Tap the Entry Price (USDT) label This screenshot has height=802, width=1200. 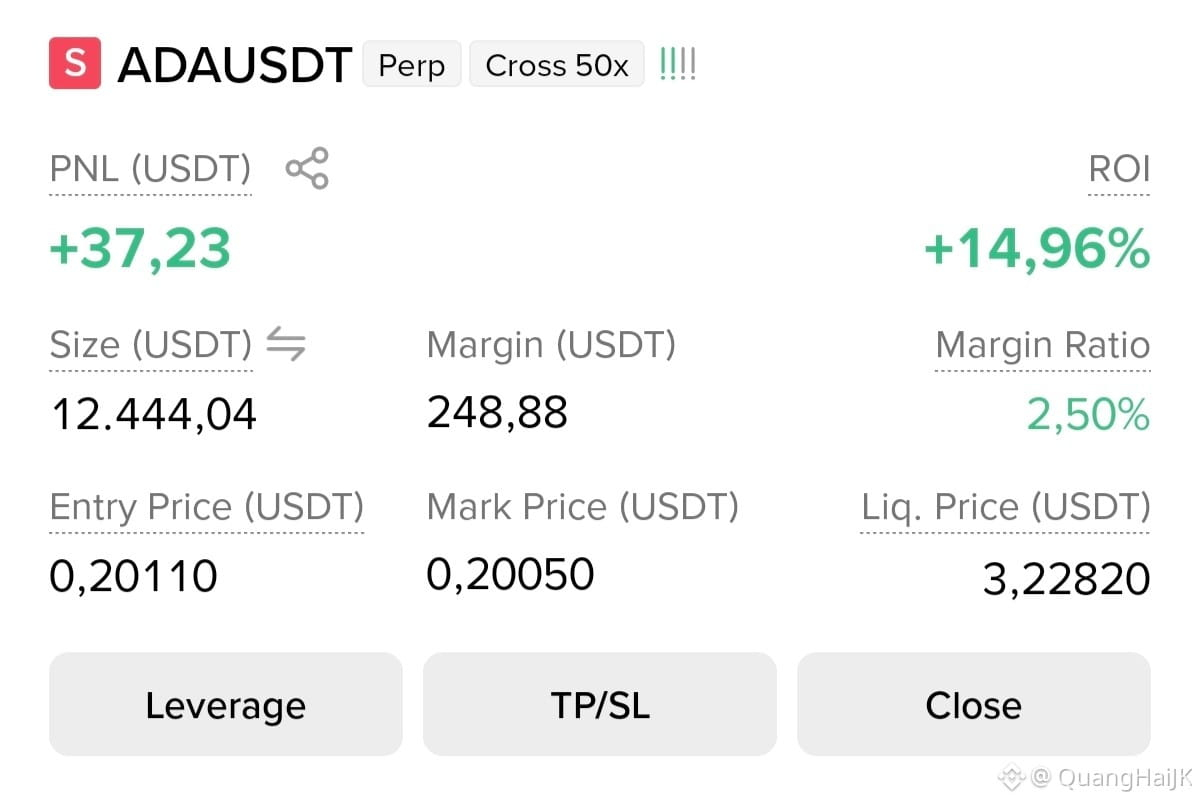206,507
